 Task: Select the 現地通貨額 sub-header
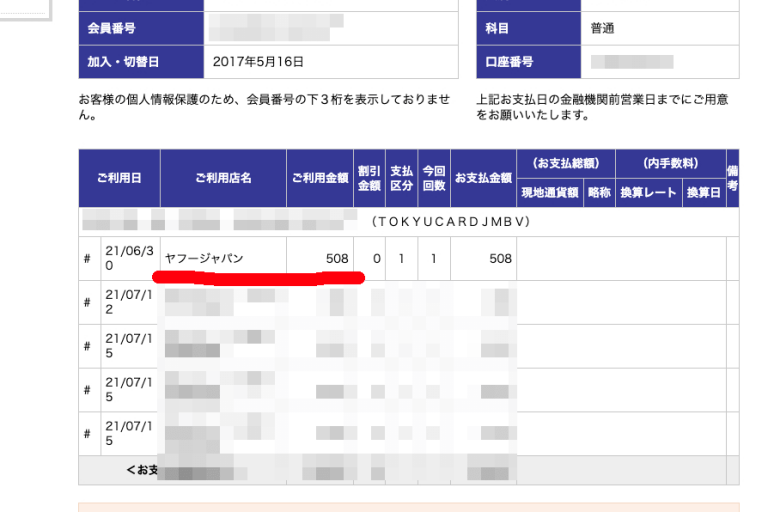pyautogui.click(x=549, y=193)
